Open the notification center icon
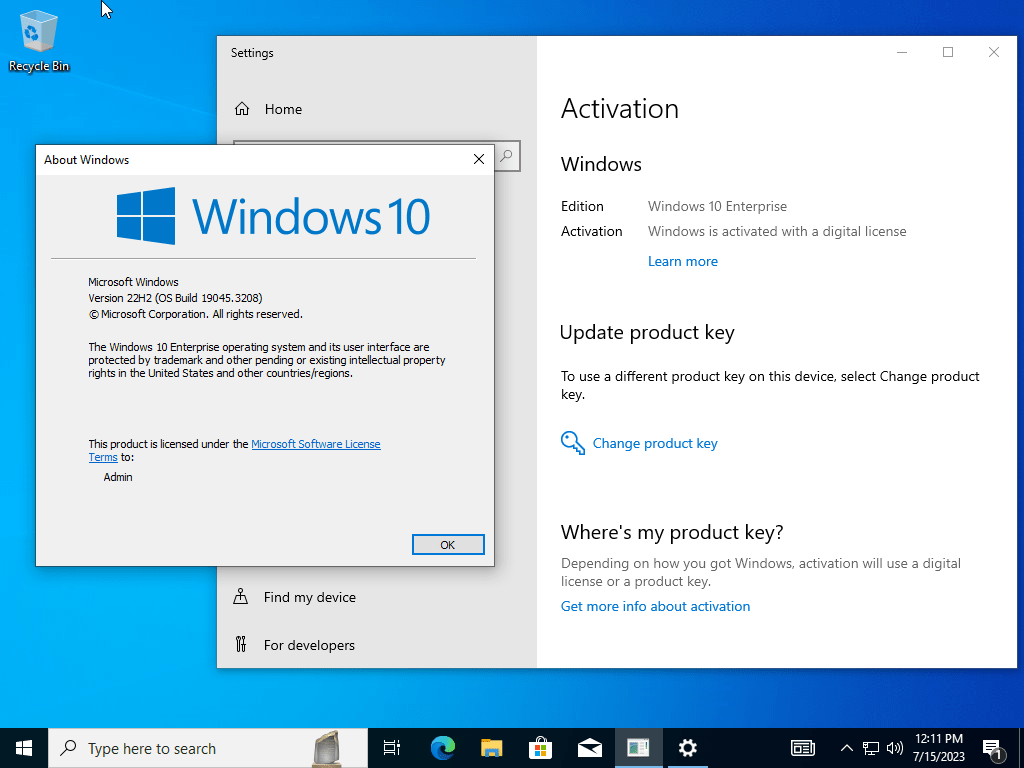This screenshot has height=768, width=1024. pyautogui.click(x=993, y=749)
